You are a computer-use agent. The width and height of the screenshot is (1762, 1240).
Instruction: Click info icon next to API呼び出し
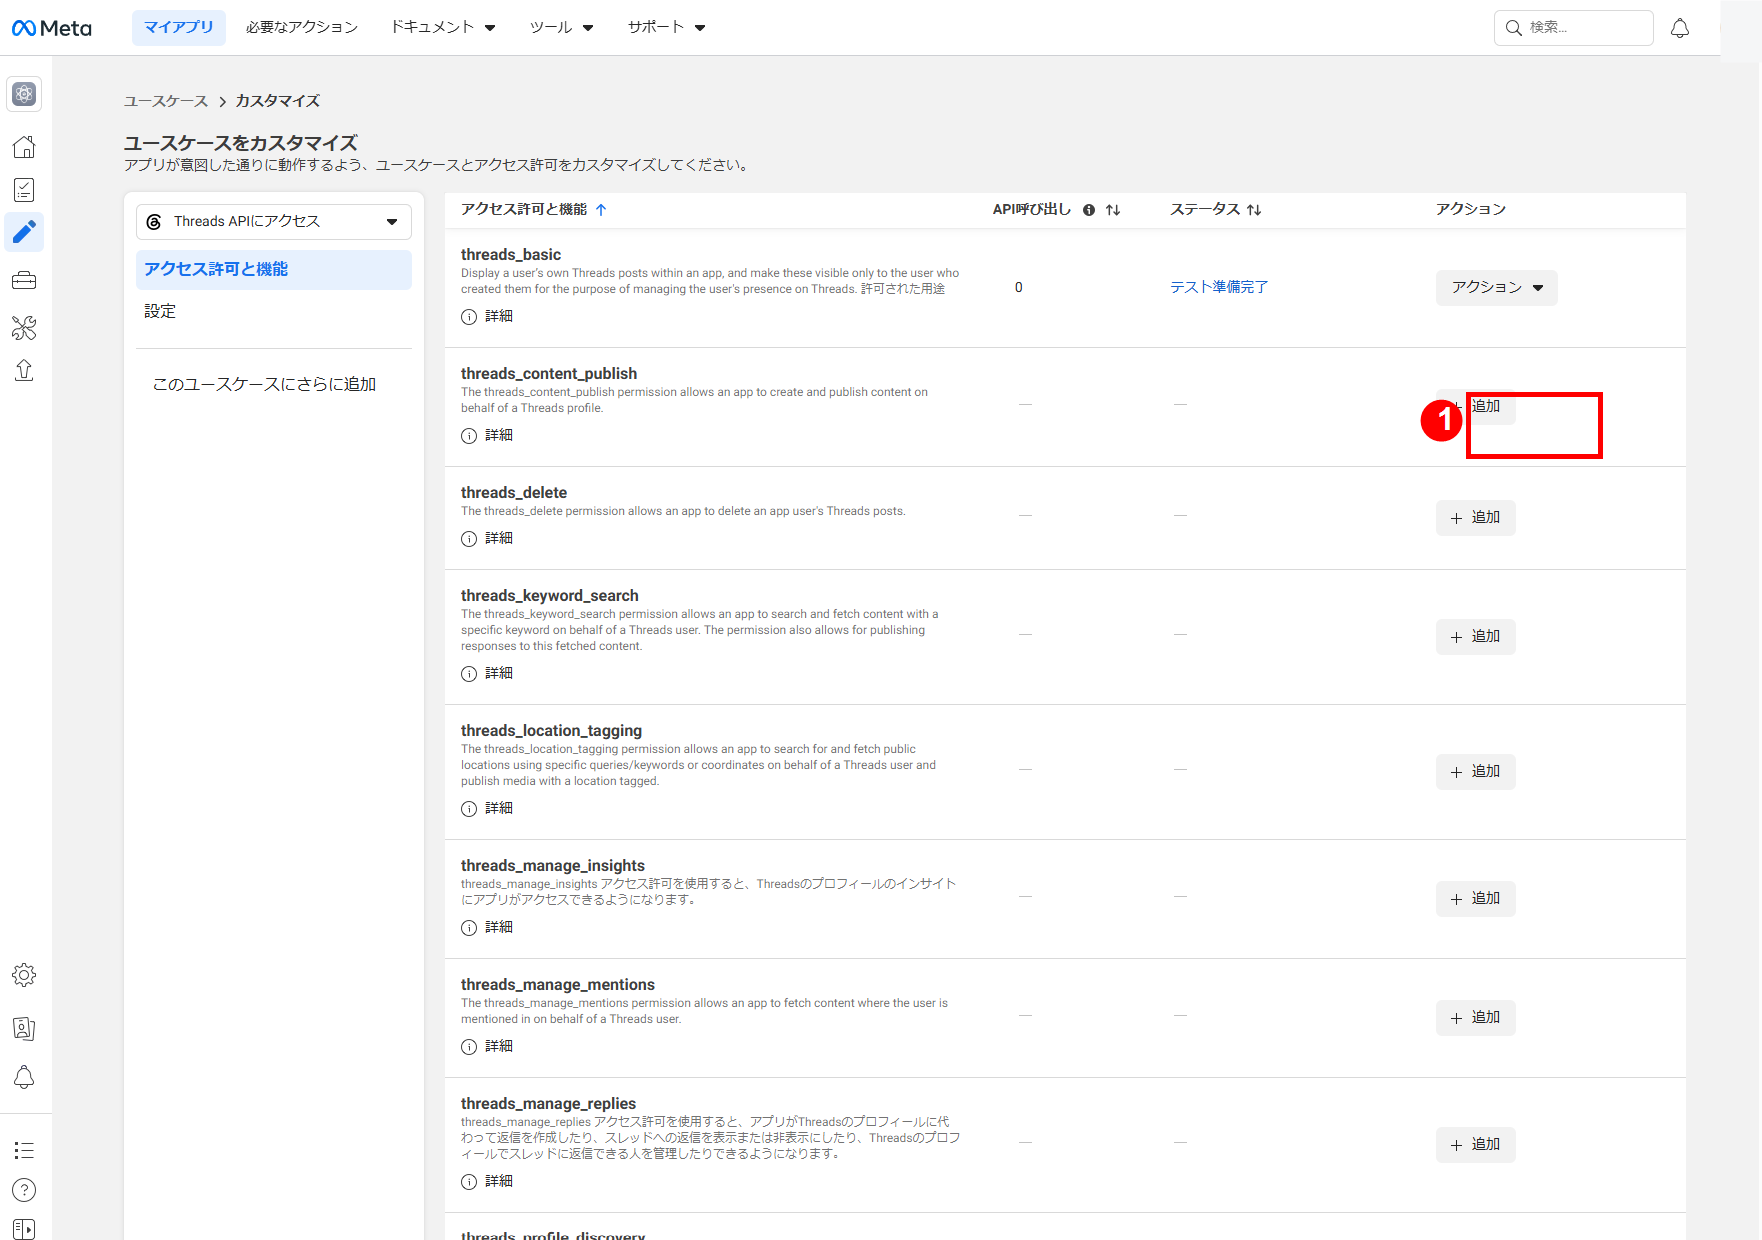pyautogui.click(x=1089, y=210)
